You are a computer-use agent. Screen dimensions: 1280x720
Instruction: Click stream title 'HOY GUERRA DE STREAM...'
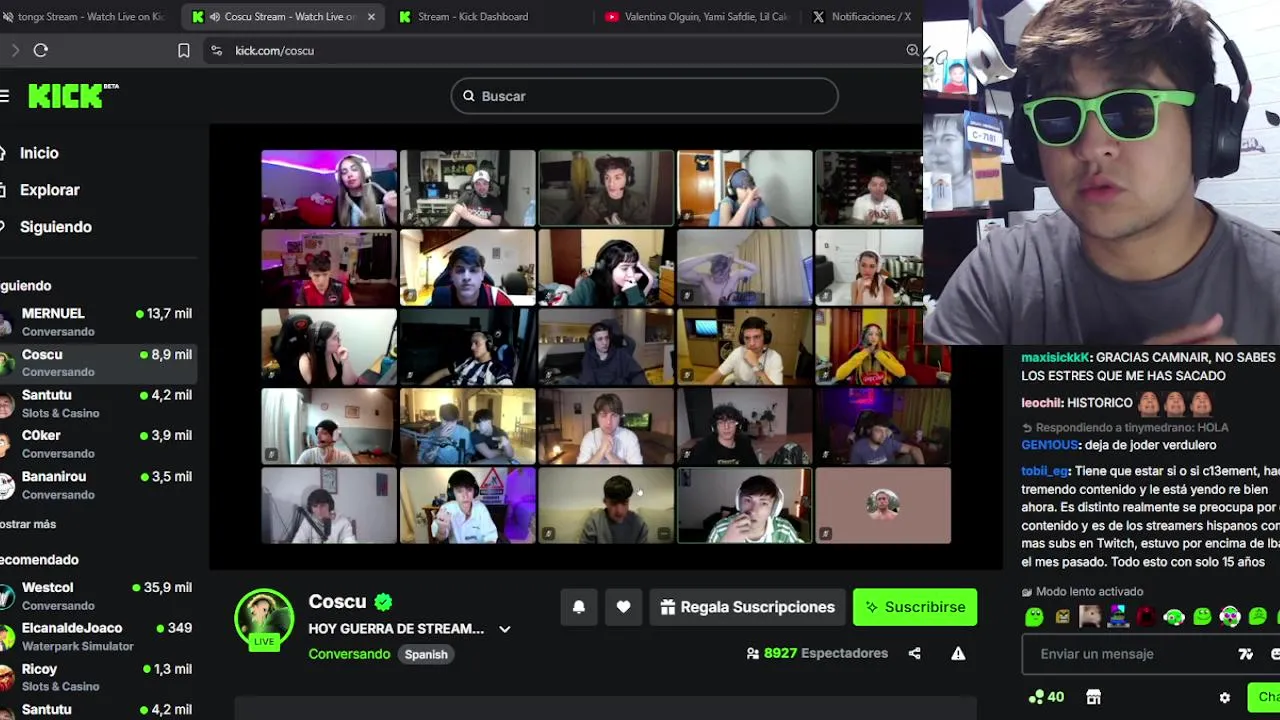point(396,629)
